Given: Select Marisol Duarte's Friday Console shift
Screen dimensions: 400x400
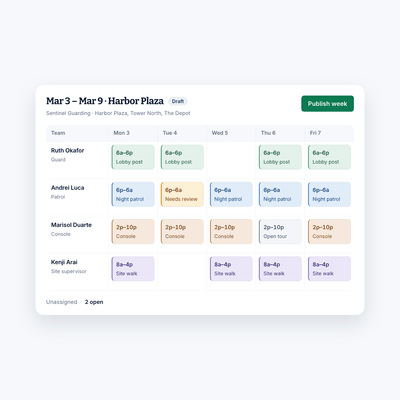Looking at the screenshot, I should click(x=329, y=231).
